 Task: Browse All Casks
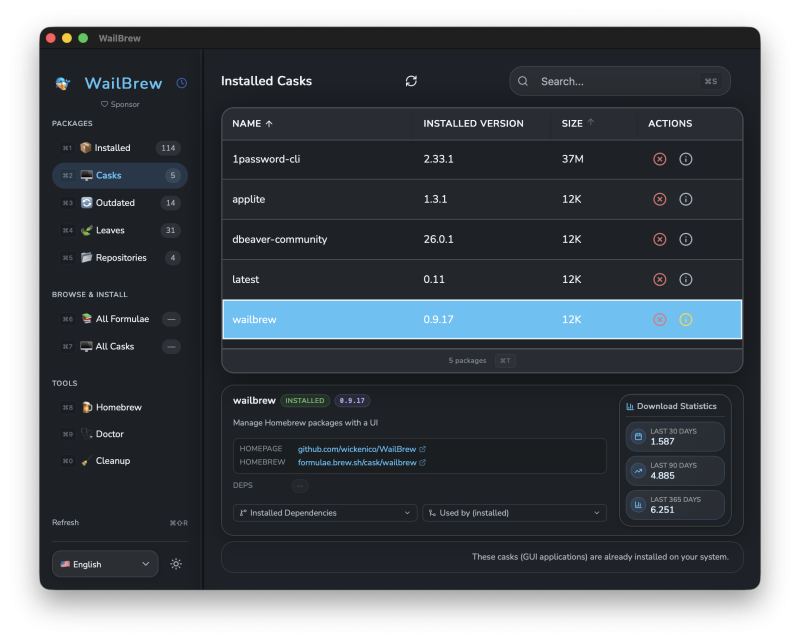coord(120,347)
